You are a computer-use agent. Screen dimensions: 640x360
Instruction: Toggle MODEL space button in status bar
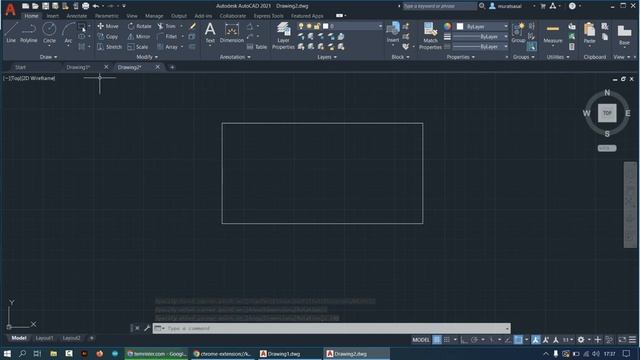coord(421,340)
